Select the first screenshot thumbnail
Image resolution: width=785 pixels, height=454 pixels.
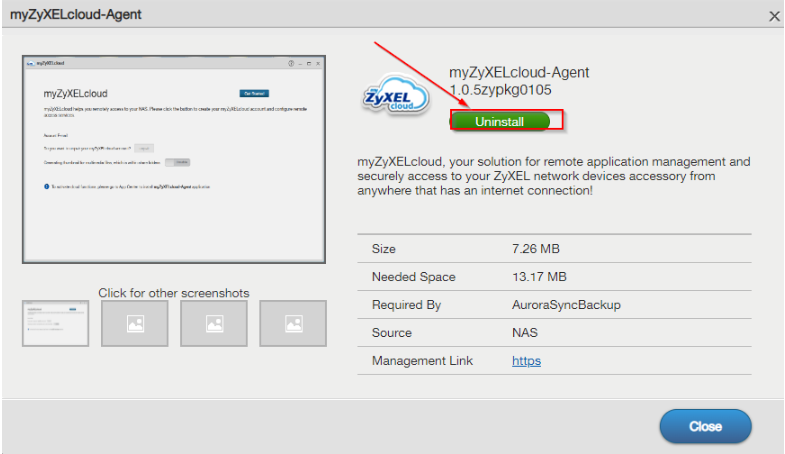point(48,323)
